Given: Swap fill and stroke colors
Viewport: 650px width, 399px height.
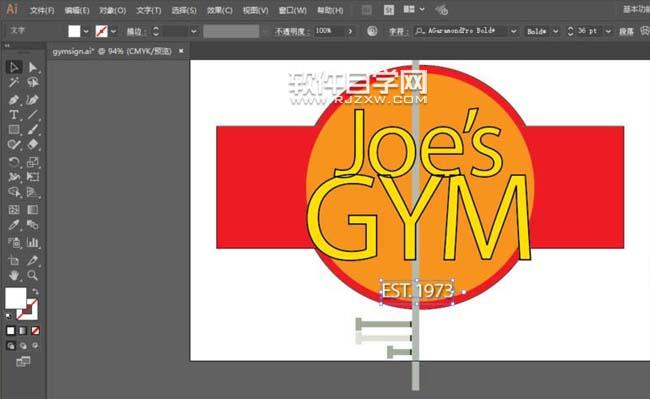Looking at the screenshot, I should (35, 292).
